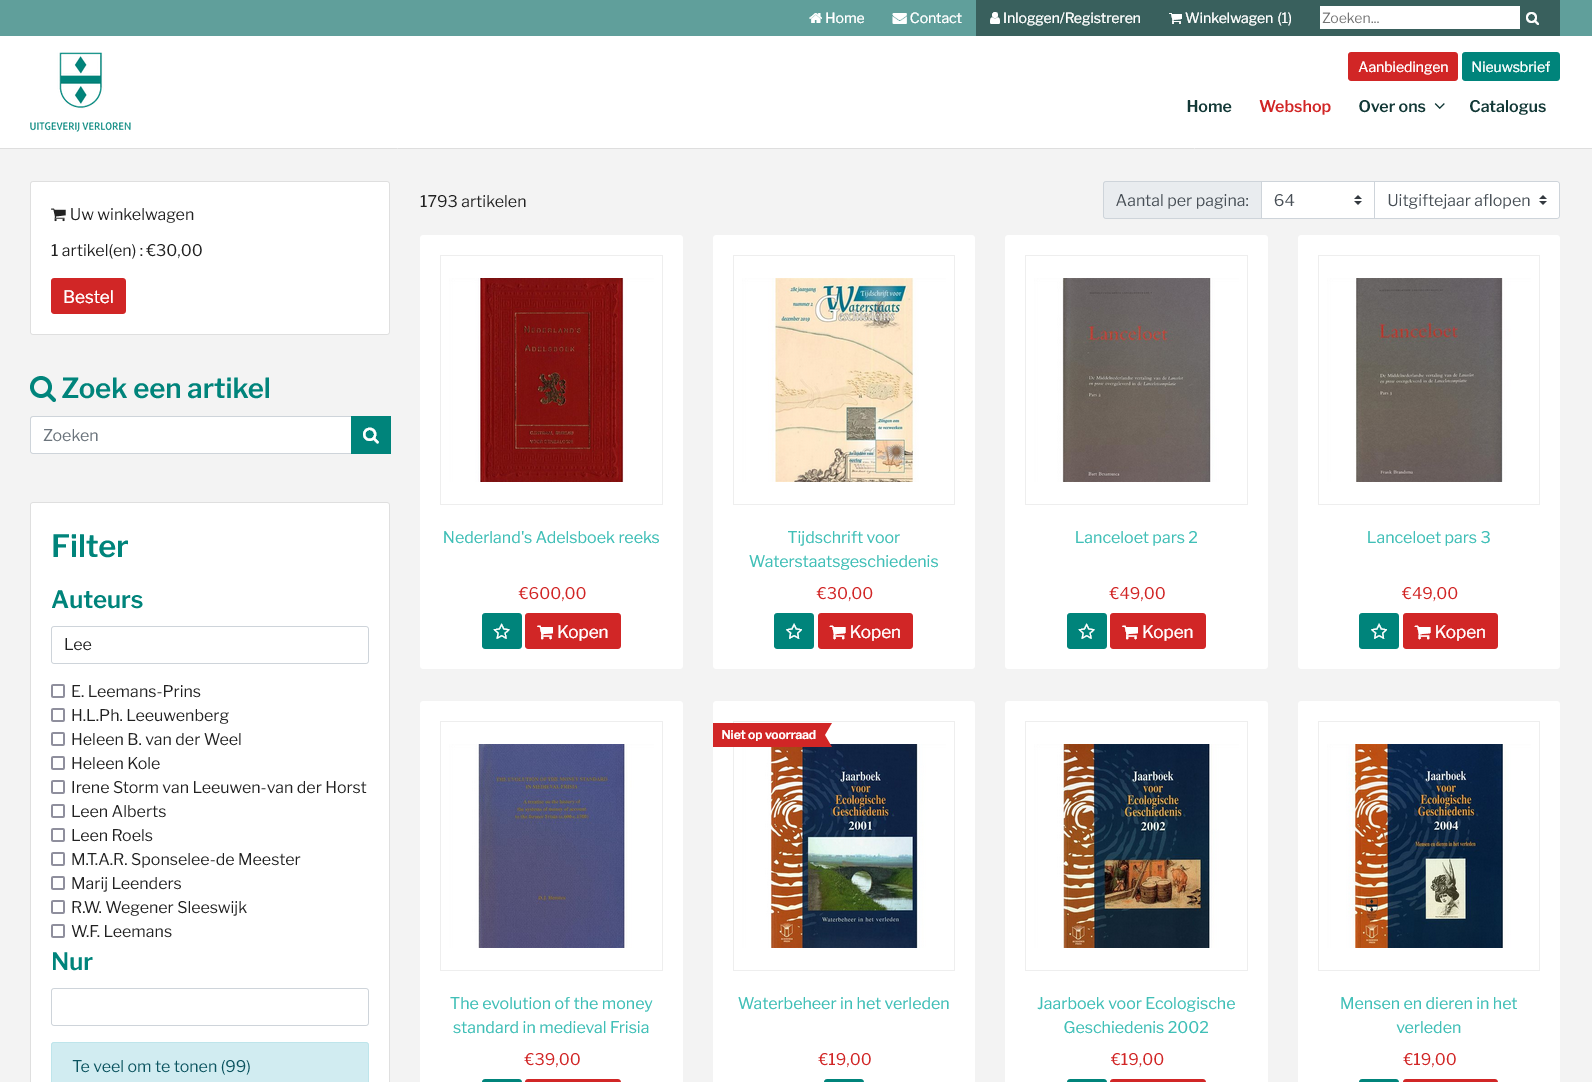
Task: Open the Nieuwsbrief button
Action: click(x=1510, y=67)
